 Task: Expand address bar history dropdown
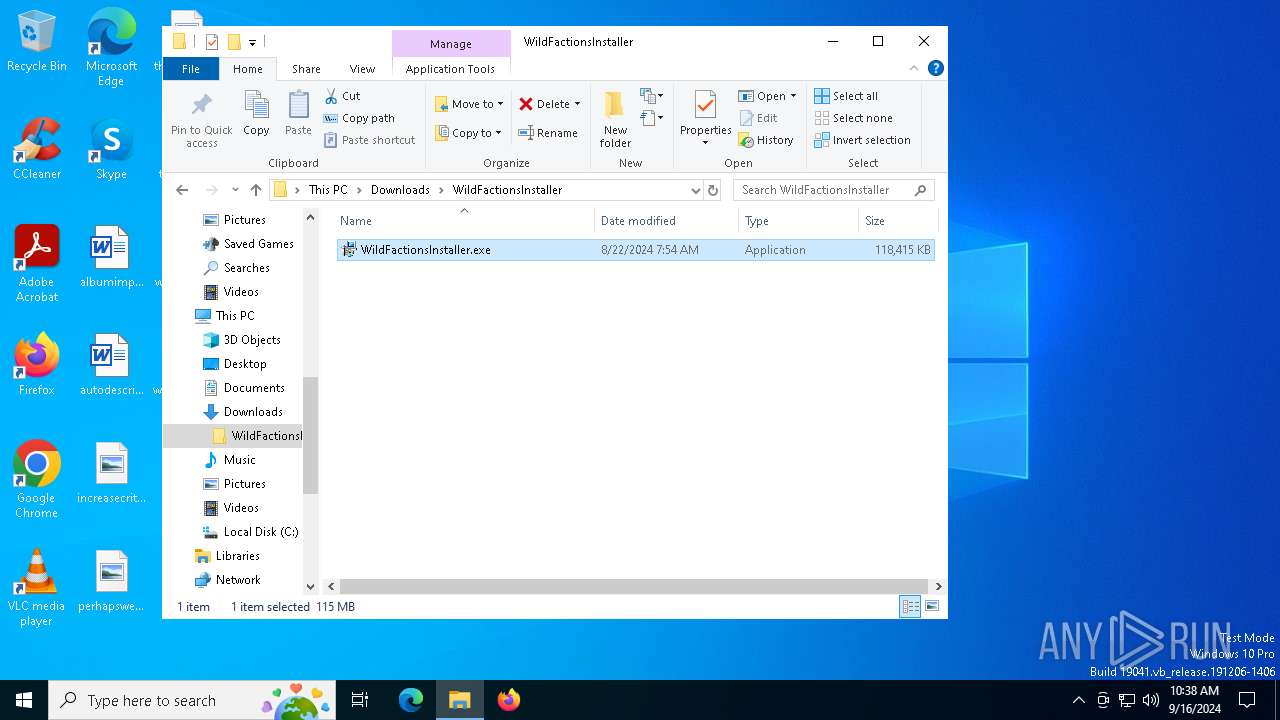pyautogui.click(x=695, y=190)
